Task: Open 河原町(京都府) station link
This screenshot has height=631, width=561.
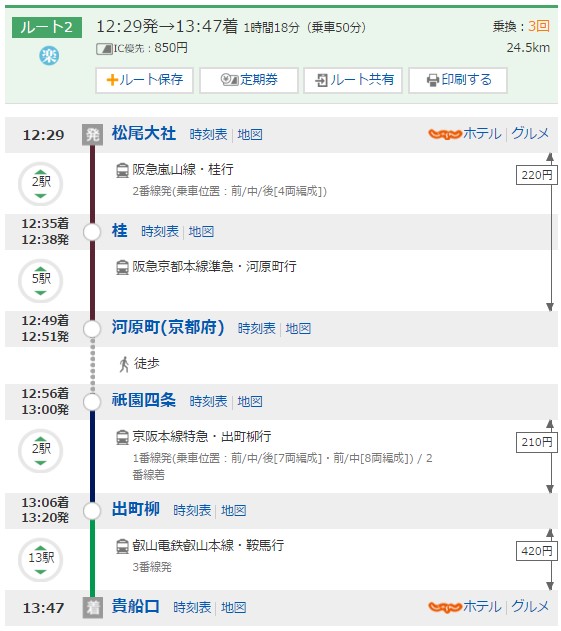Action: click(x=168, y=328)
